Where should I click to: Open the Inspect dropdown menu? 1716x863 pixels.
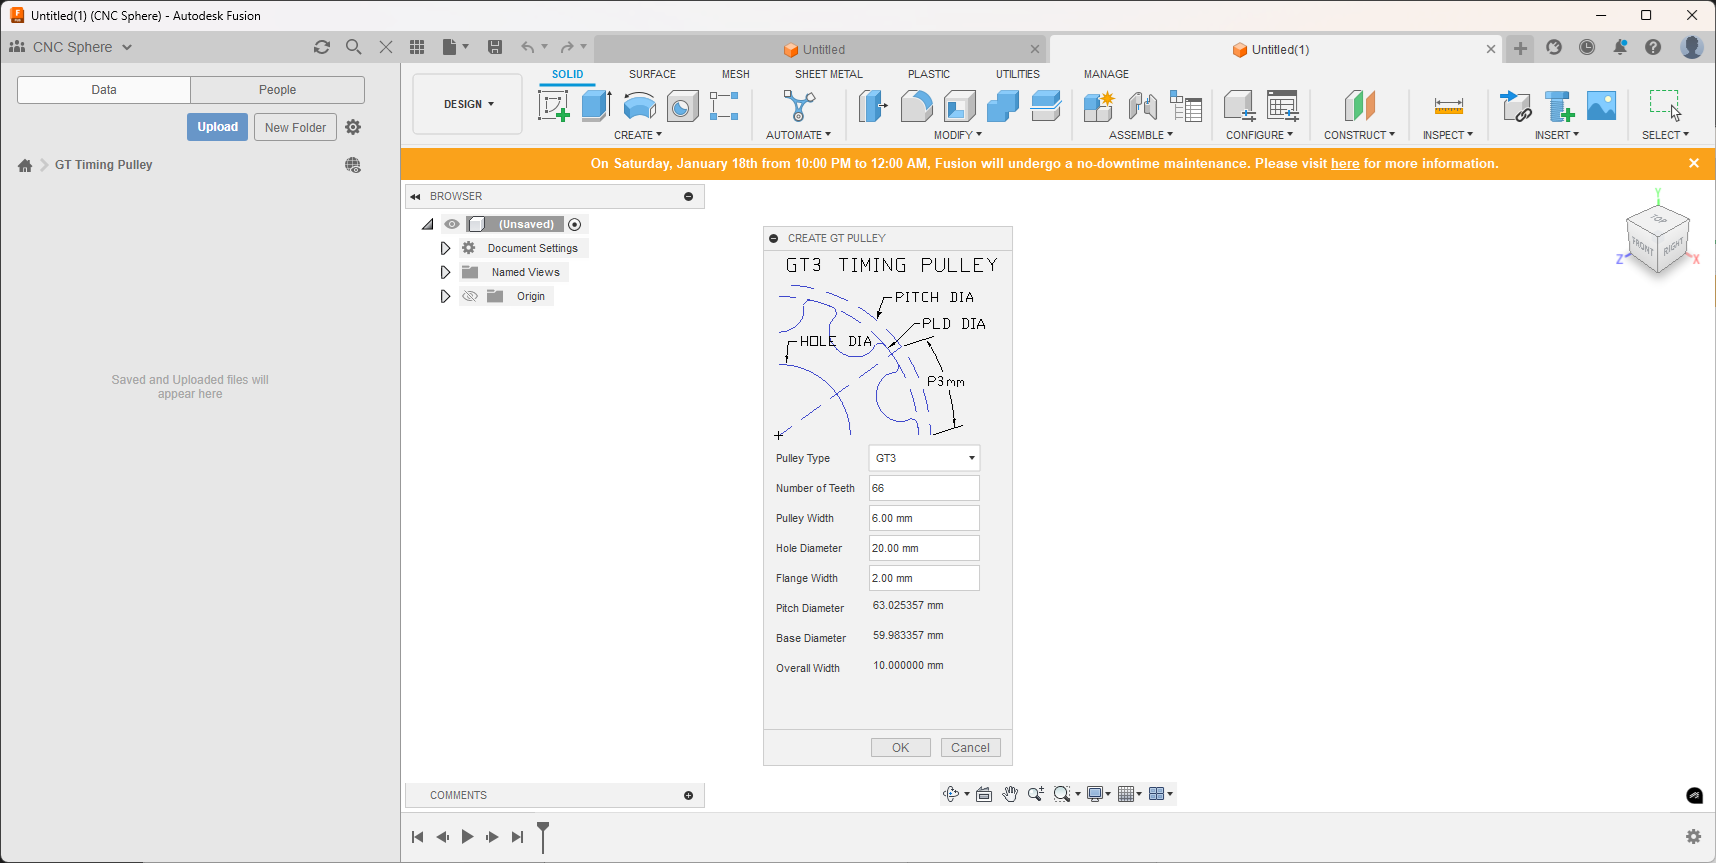pos(1448,135)
